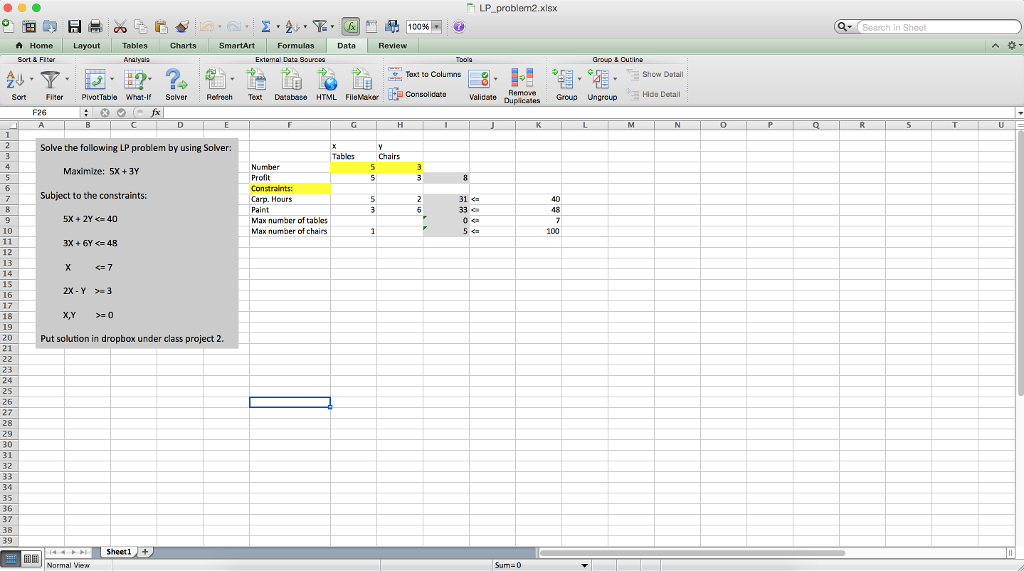Open Ungroup dropdown arrow
The image size is (1024, 571).
point(615,80)
